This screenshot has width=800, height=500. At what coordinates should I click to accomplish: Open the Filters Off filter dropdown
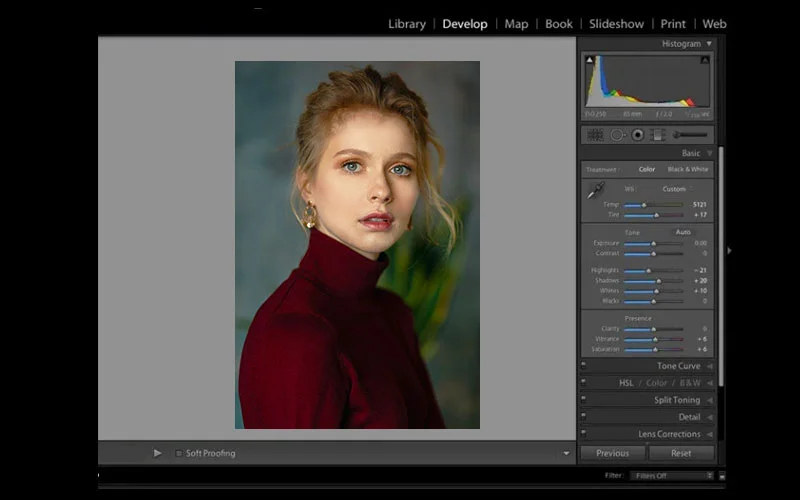[x=672, y=476]
